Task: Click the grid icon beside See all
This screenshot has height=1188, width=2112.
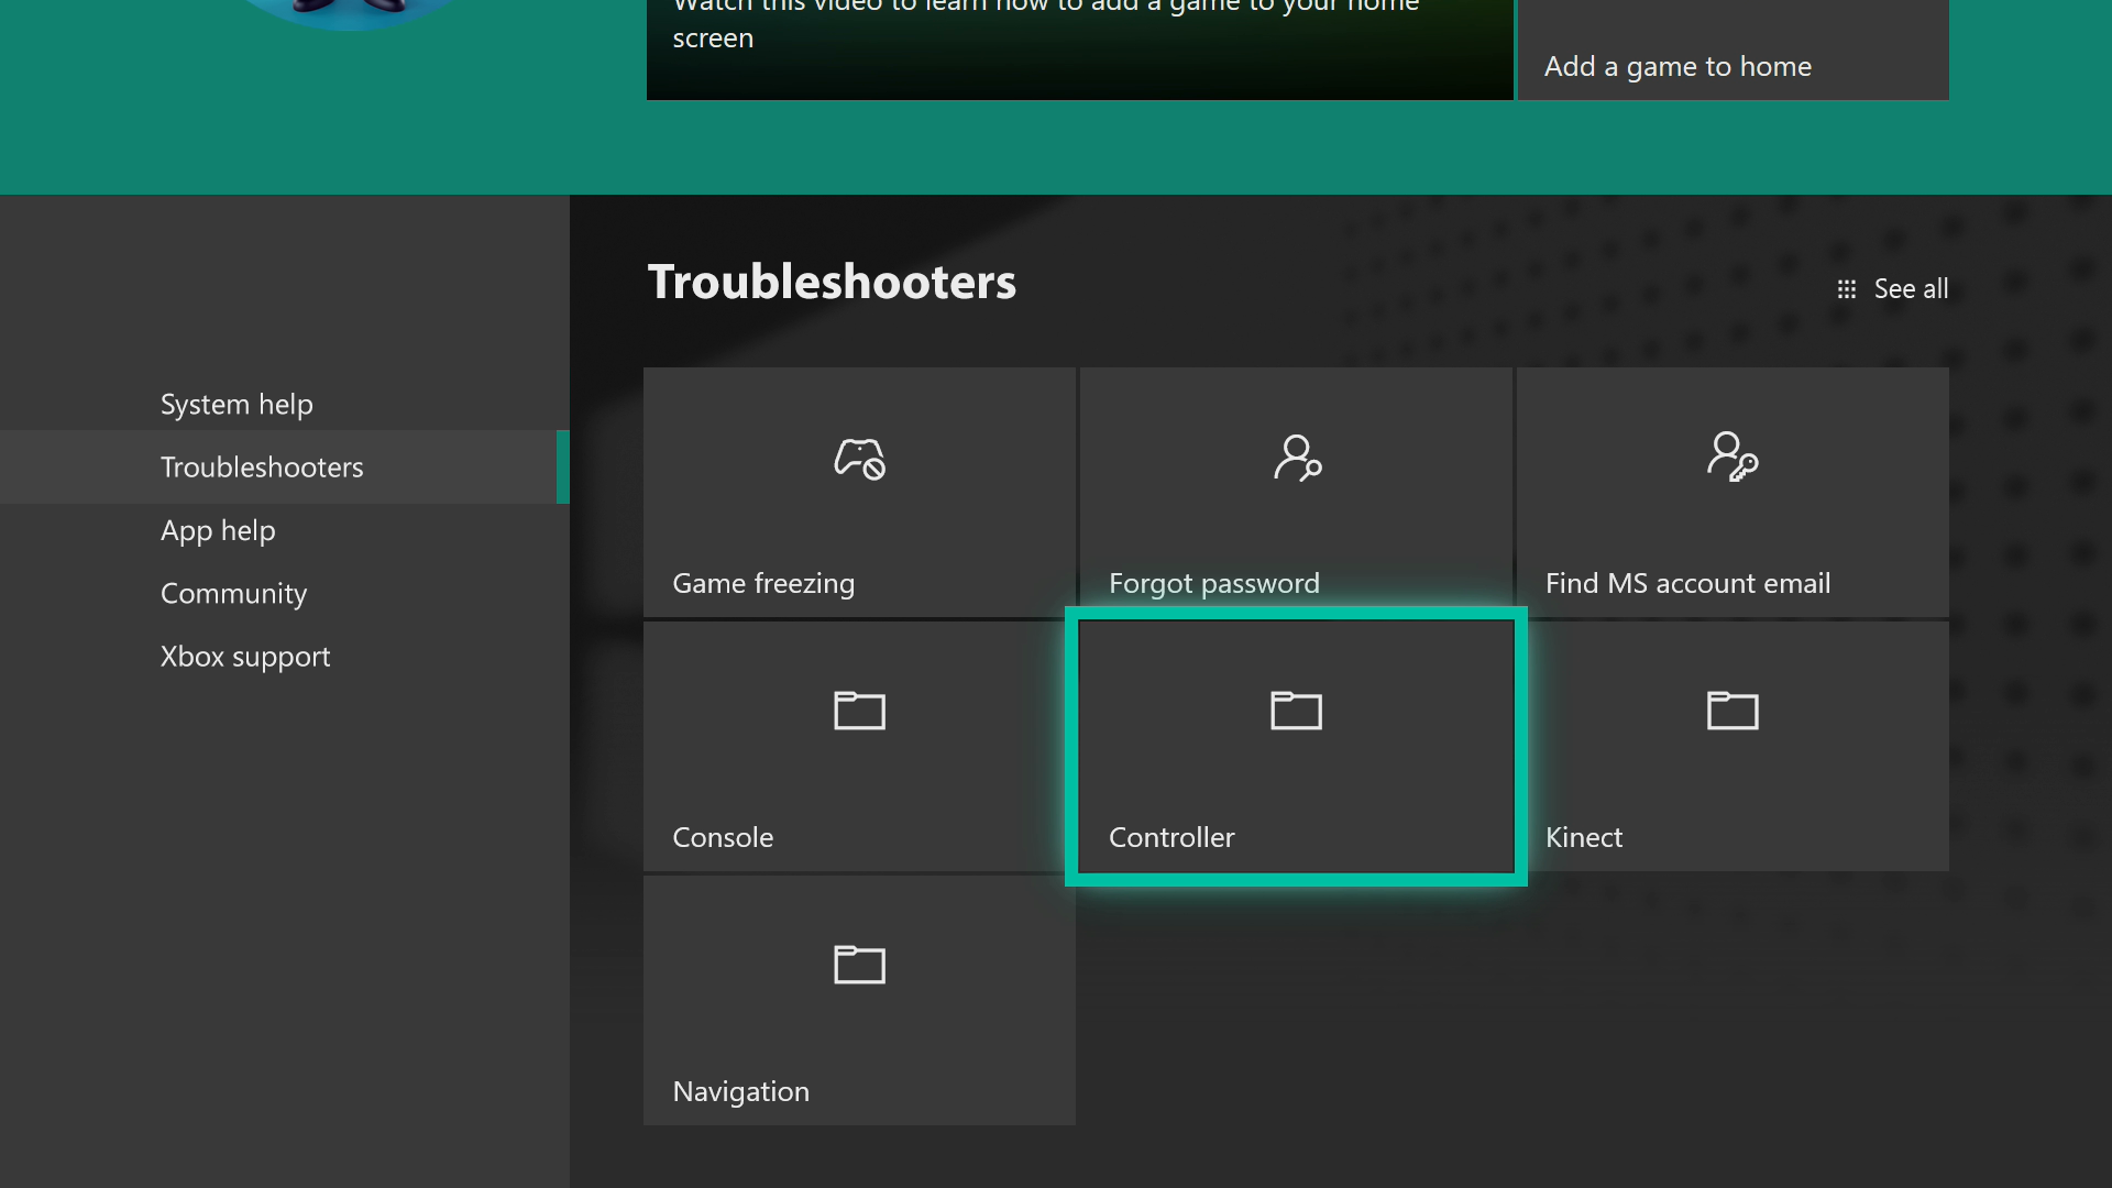Action: point(1847,288)
